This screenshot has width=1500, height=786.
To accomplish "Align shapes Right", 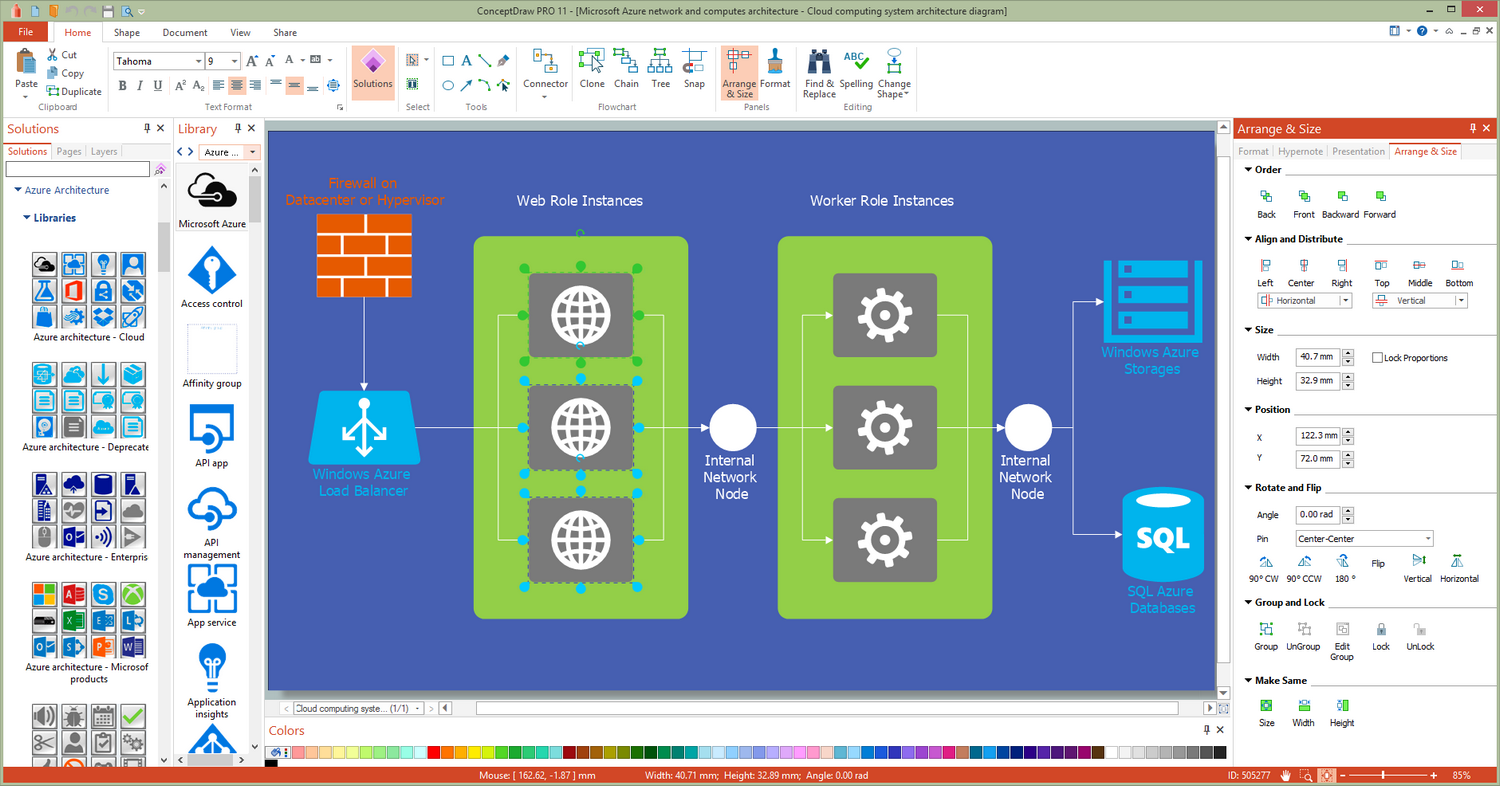I will tap(1342, 272).
